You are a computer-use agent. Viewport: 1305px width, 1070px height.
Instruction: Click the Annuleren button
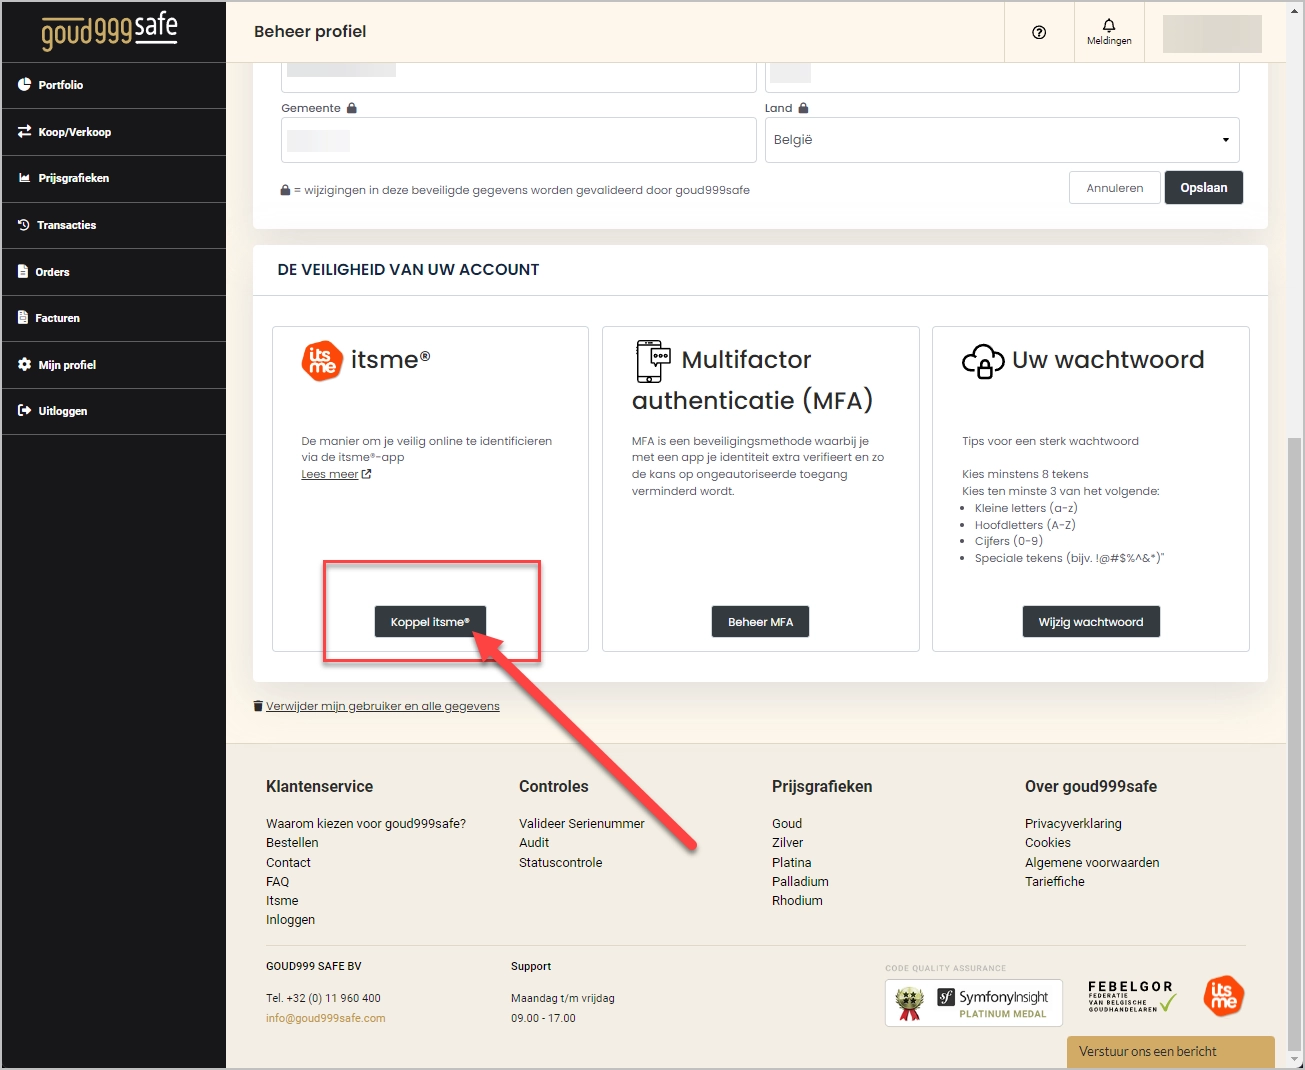[1115, 188]
